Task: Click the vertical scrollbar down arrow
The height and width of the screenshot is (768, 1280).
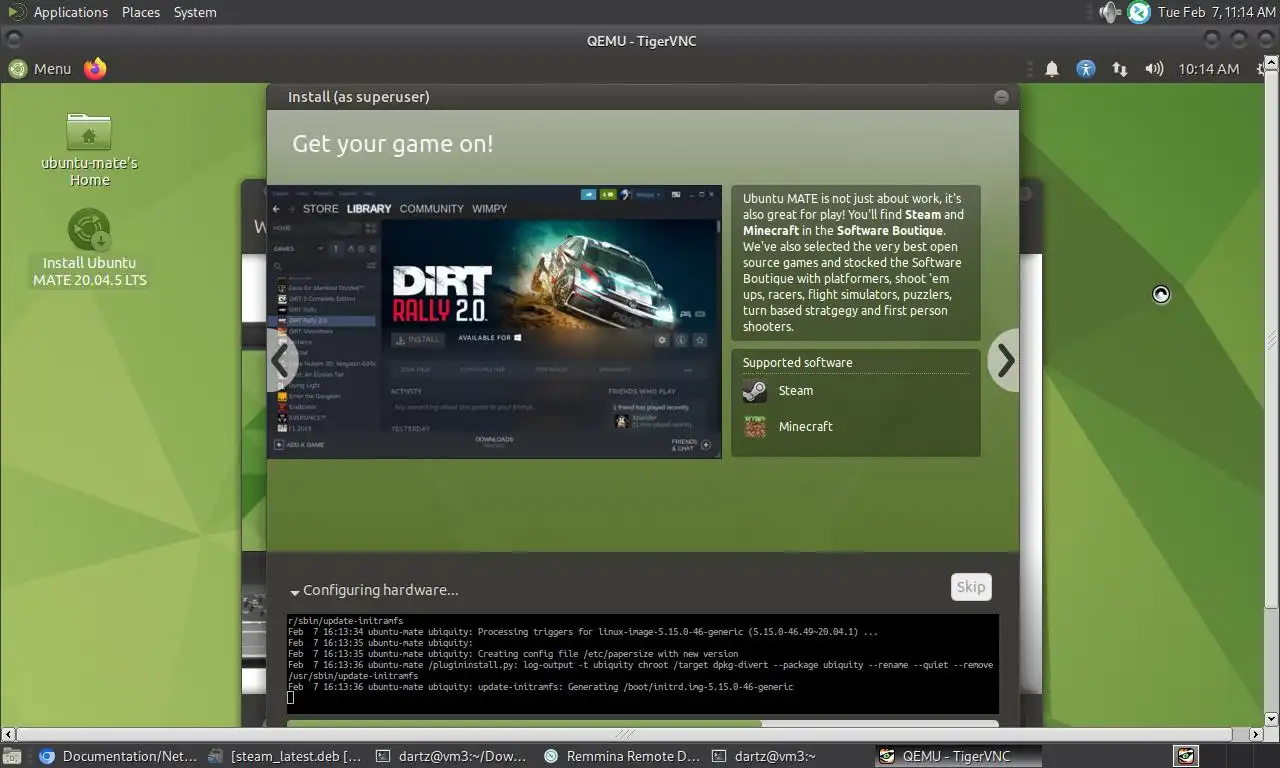Action: [x=1272, y=719]
